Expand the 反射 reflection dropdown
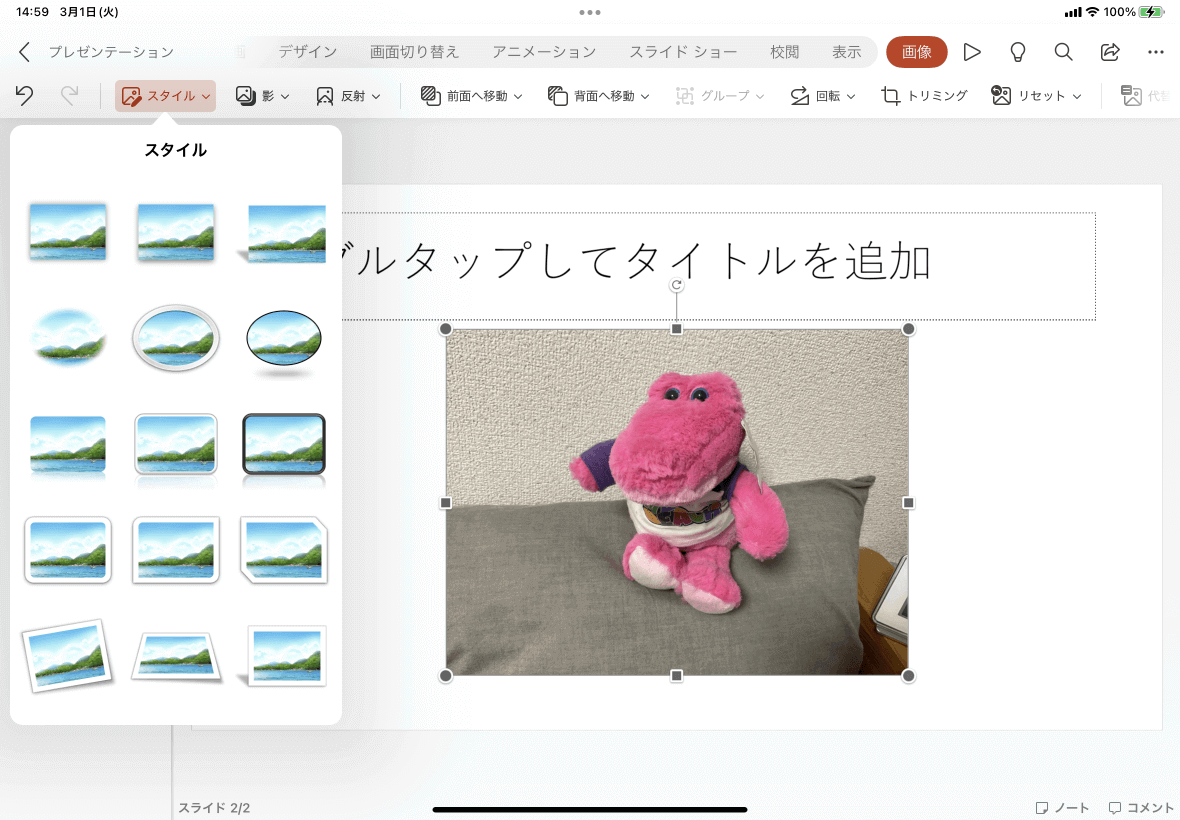 coord(348,96)
